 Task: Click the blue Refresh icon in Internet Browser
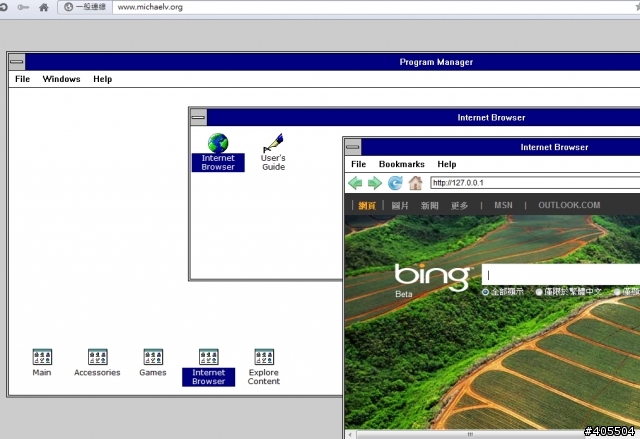click(x=395, y=183)
